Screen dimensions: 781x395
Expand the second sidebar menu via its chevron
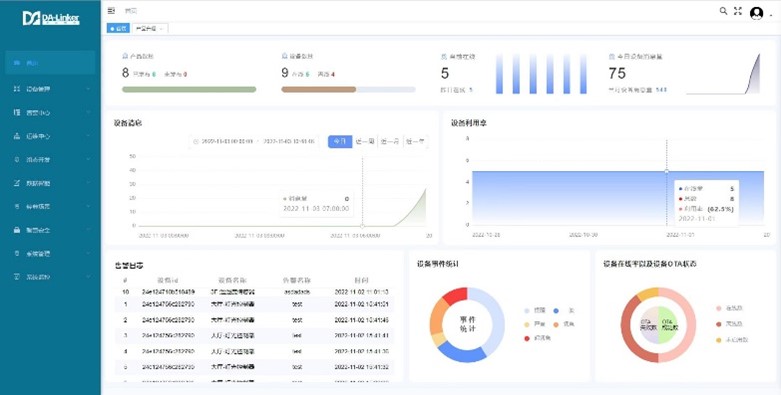tap(88, 89)
